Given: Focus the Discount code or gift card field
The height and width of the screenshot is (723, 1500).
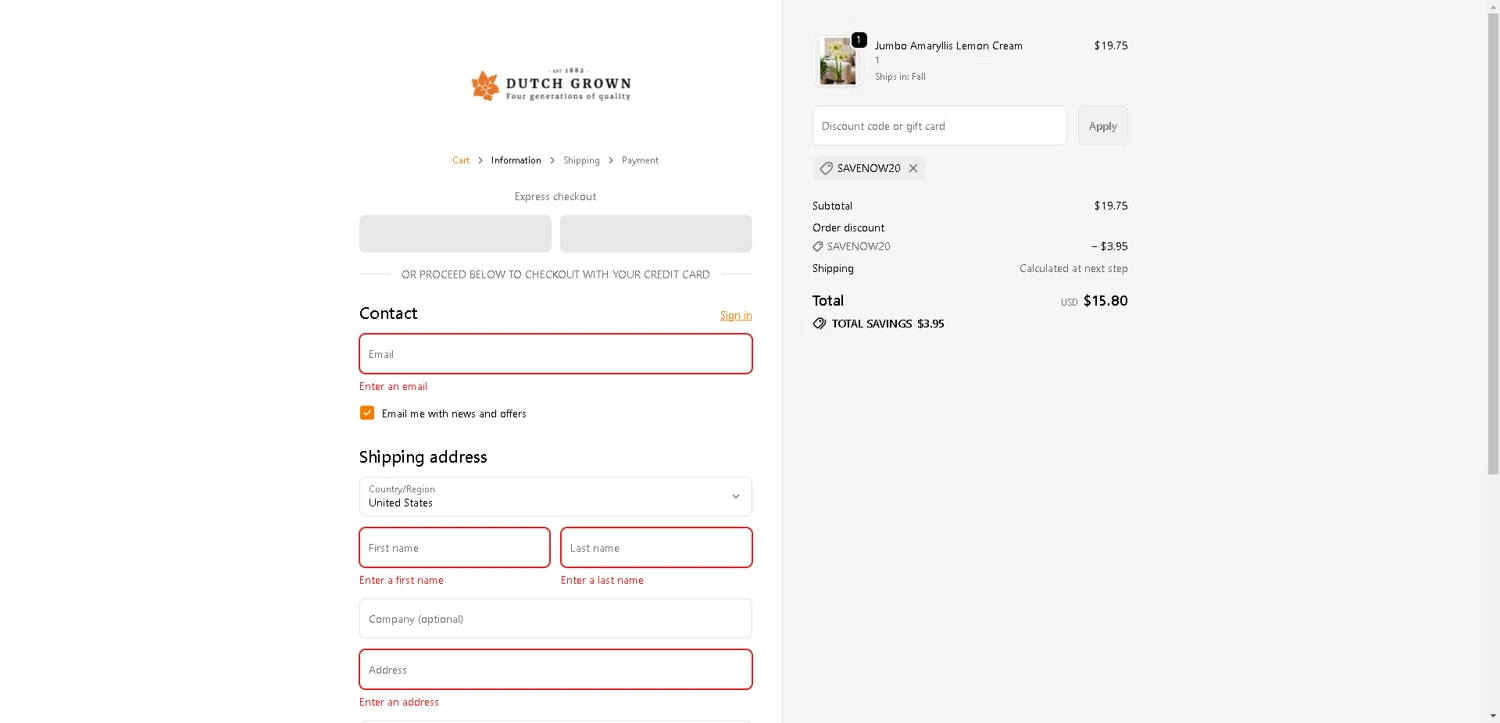Looking at the screenshot, I should coord(939,126).
